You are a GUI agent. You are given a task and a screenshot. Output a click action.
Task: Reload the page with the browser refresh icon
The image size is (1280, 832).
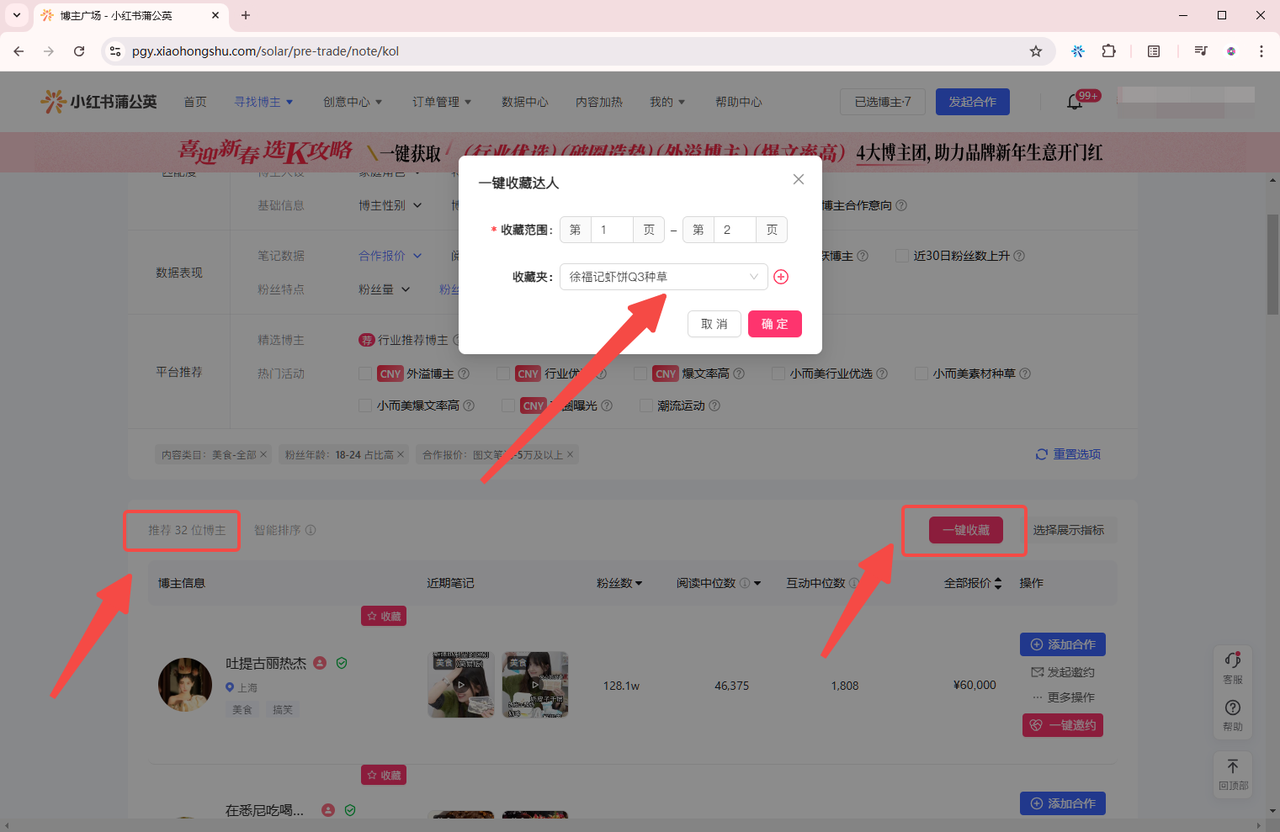(79, 51)
